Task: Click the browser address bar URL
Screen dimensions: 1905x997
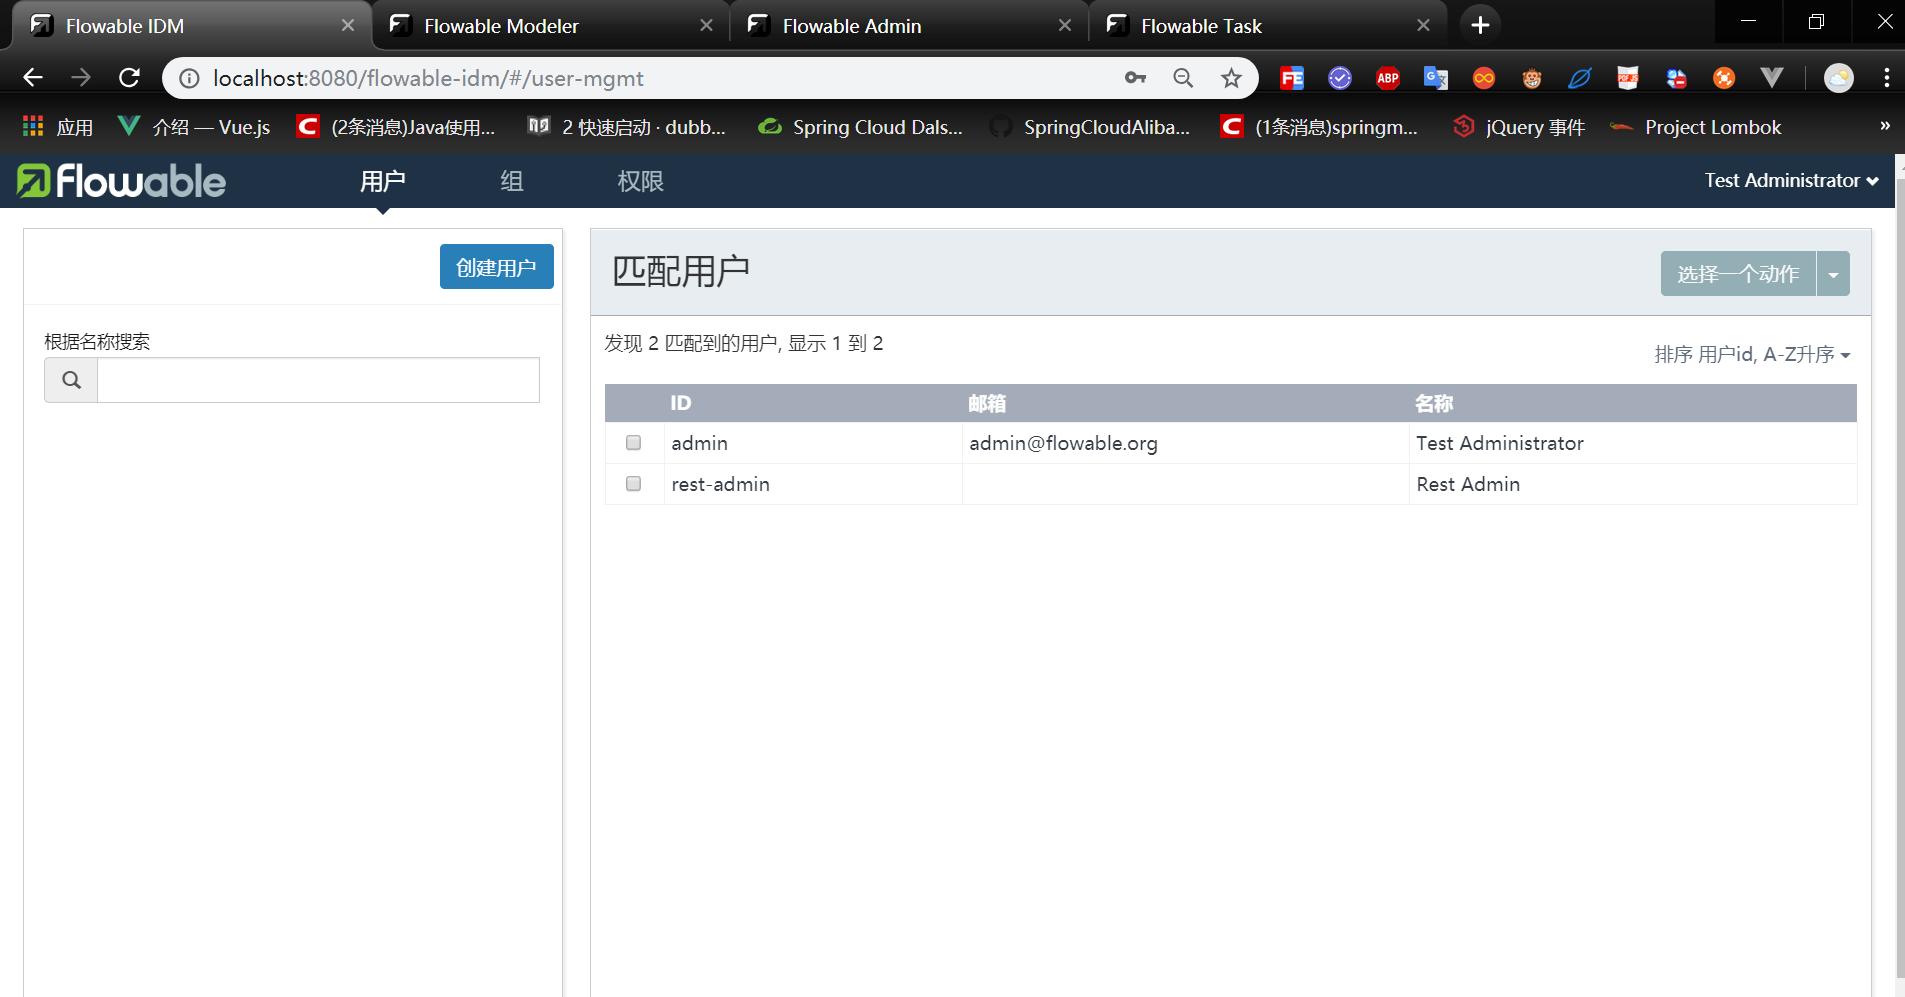Action: coord(428,78)
